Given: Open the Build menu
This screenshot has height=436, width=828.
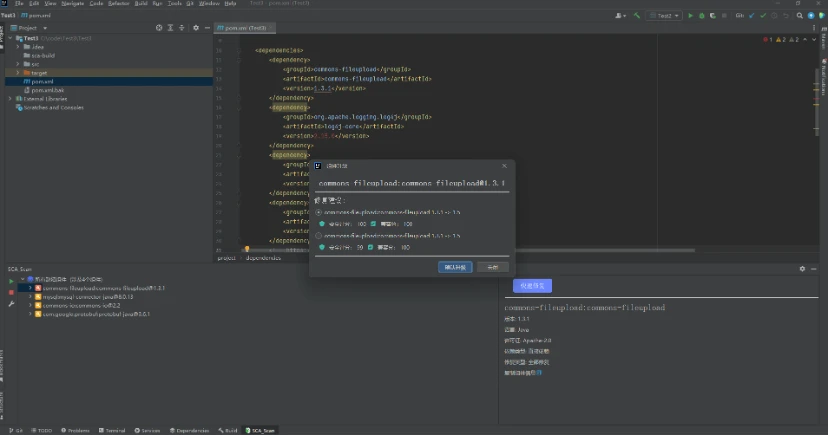Looking at the screenshot, I should coord(141,3).
